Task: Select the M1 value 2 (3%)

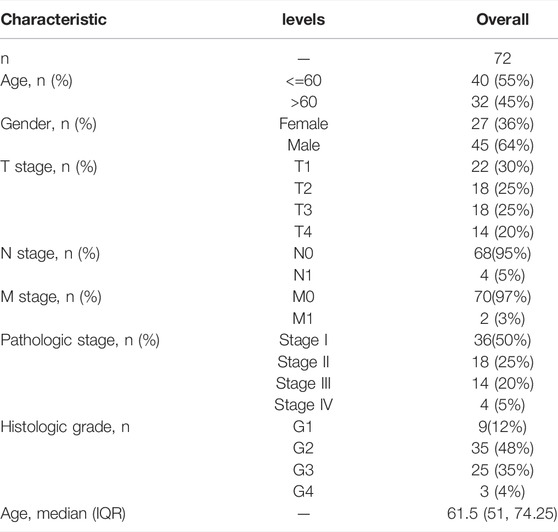Action: point(502,319)
